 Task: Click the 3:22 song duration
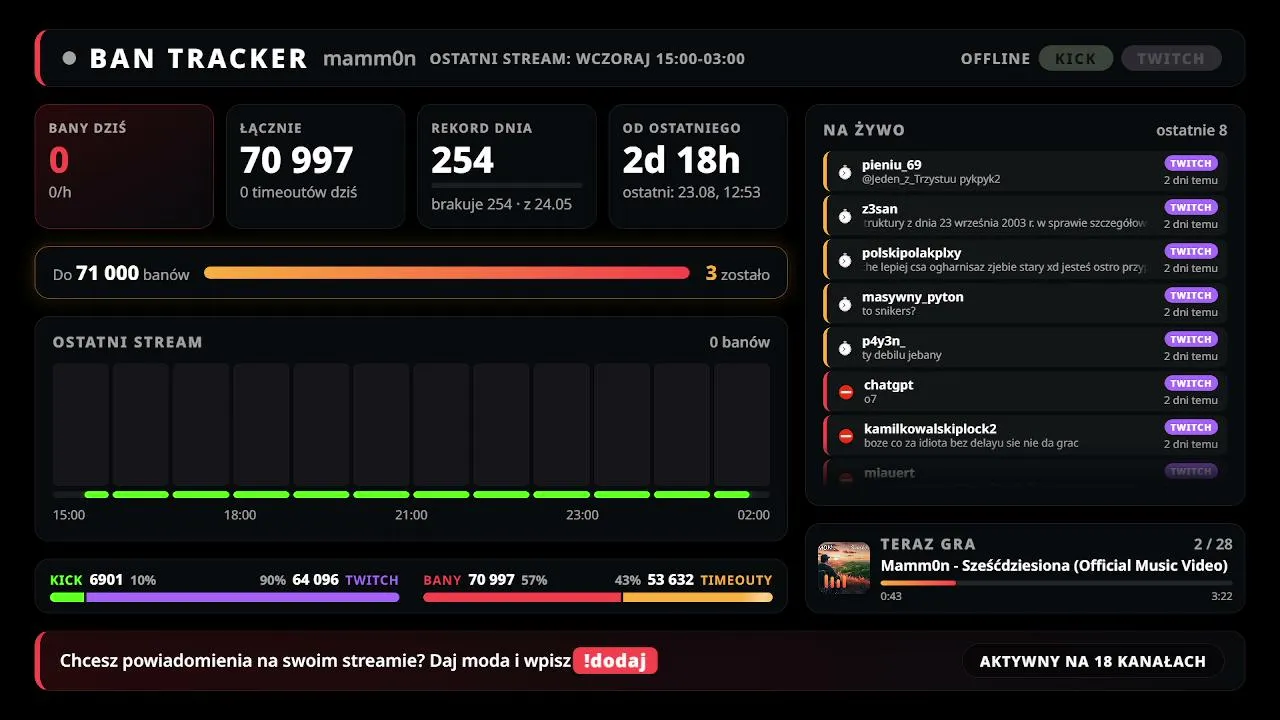[1221, 596]
